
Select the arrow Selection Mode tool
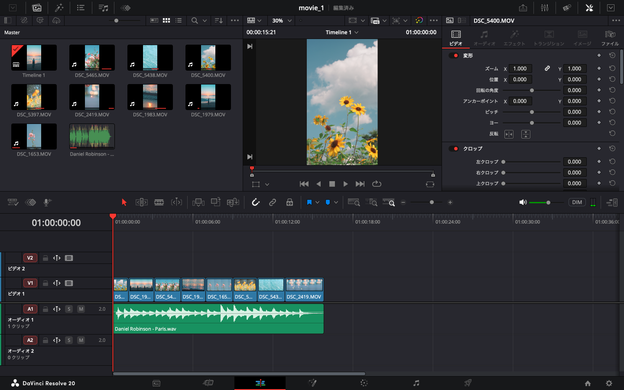tap(124, 203)
